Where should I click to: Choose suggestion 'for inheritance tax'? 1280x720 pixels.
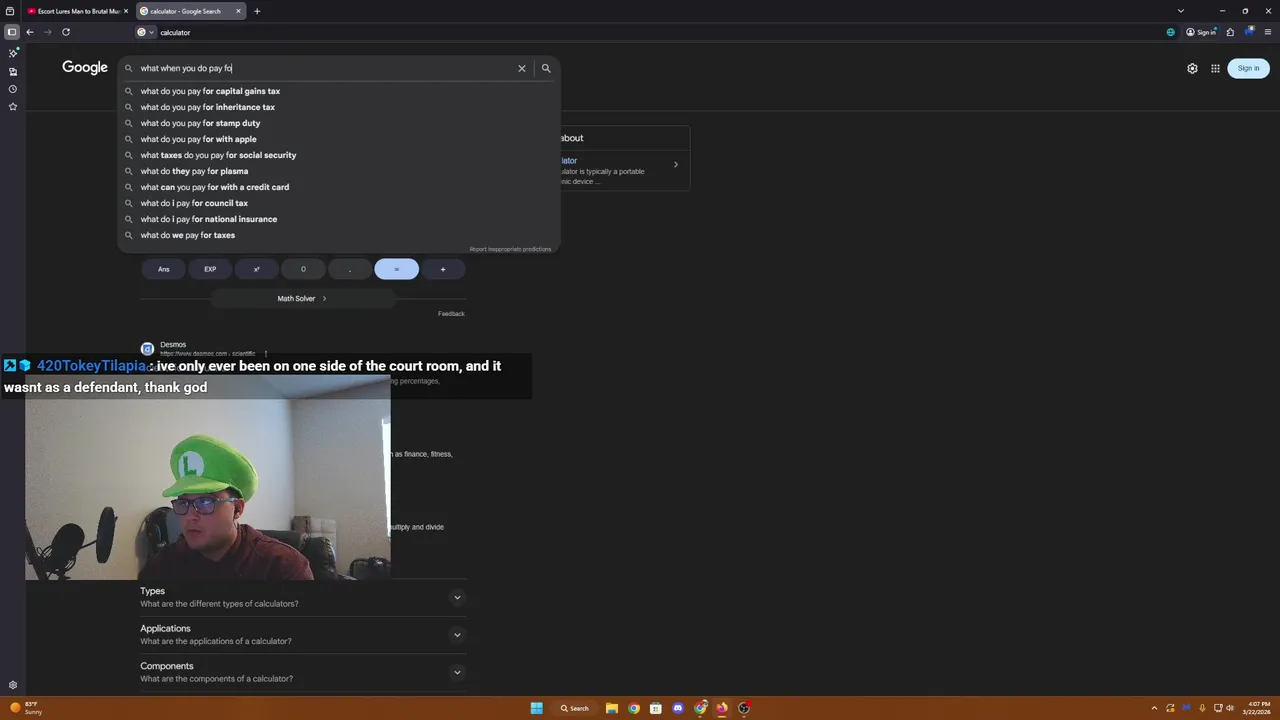tap(339, 107)
